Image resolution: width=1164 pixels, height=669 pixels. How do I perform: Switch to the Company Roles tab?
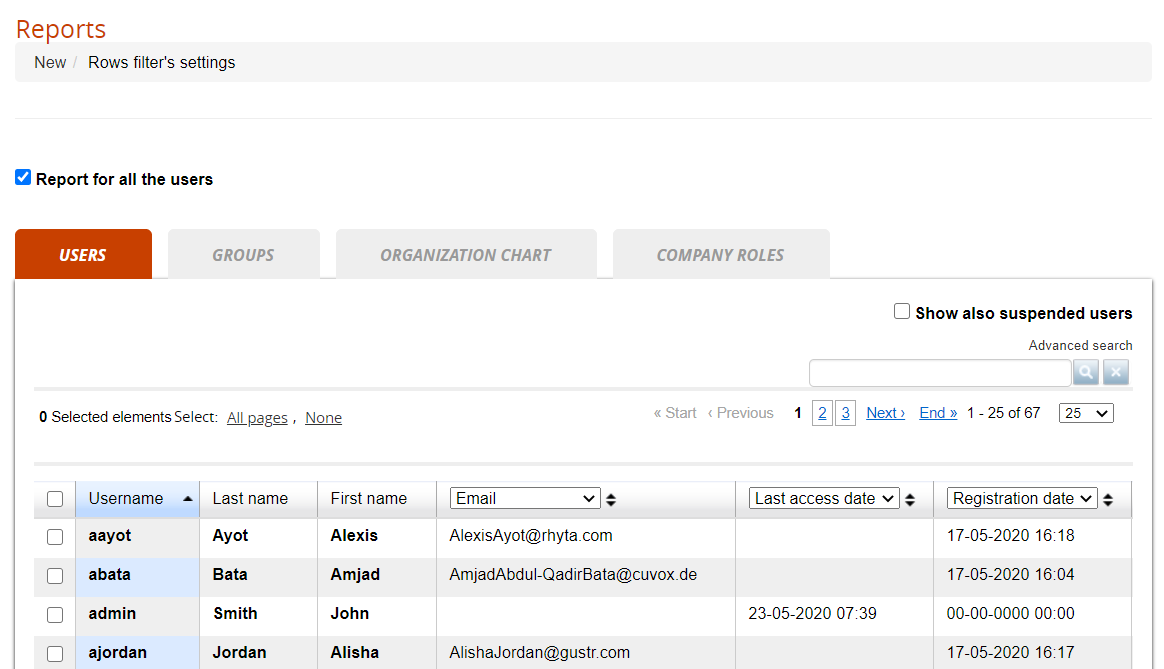(720, 255)
